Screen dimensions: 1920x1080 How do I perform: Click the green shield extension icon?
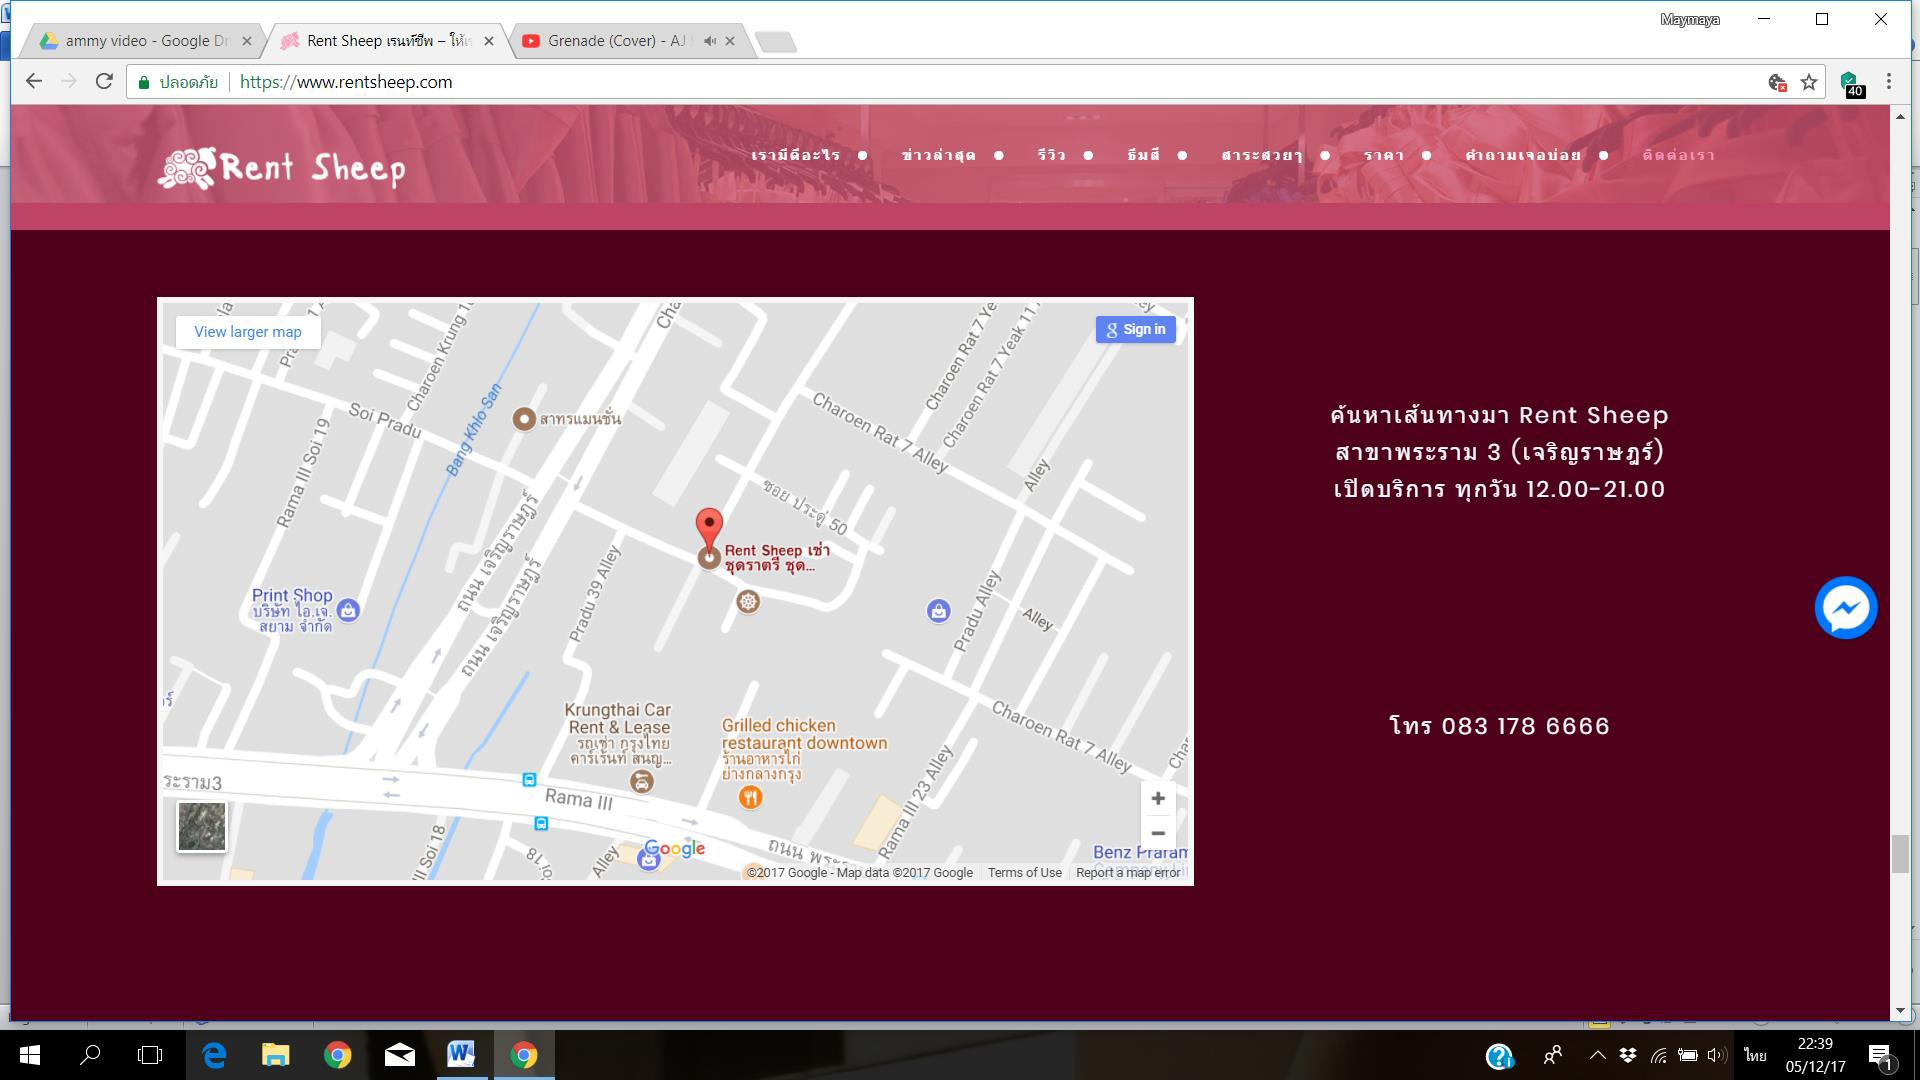(1850, 83)
